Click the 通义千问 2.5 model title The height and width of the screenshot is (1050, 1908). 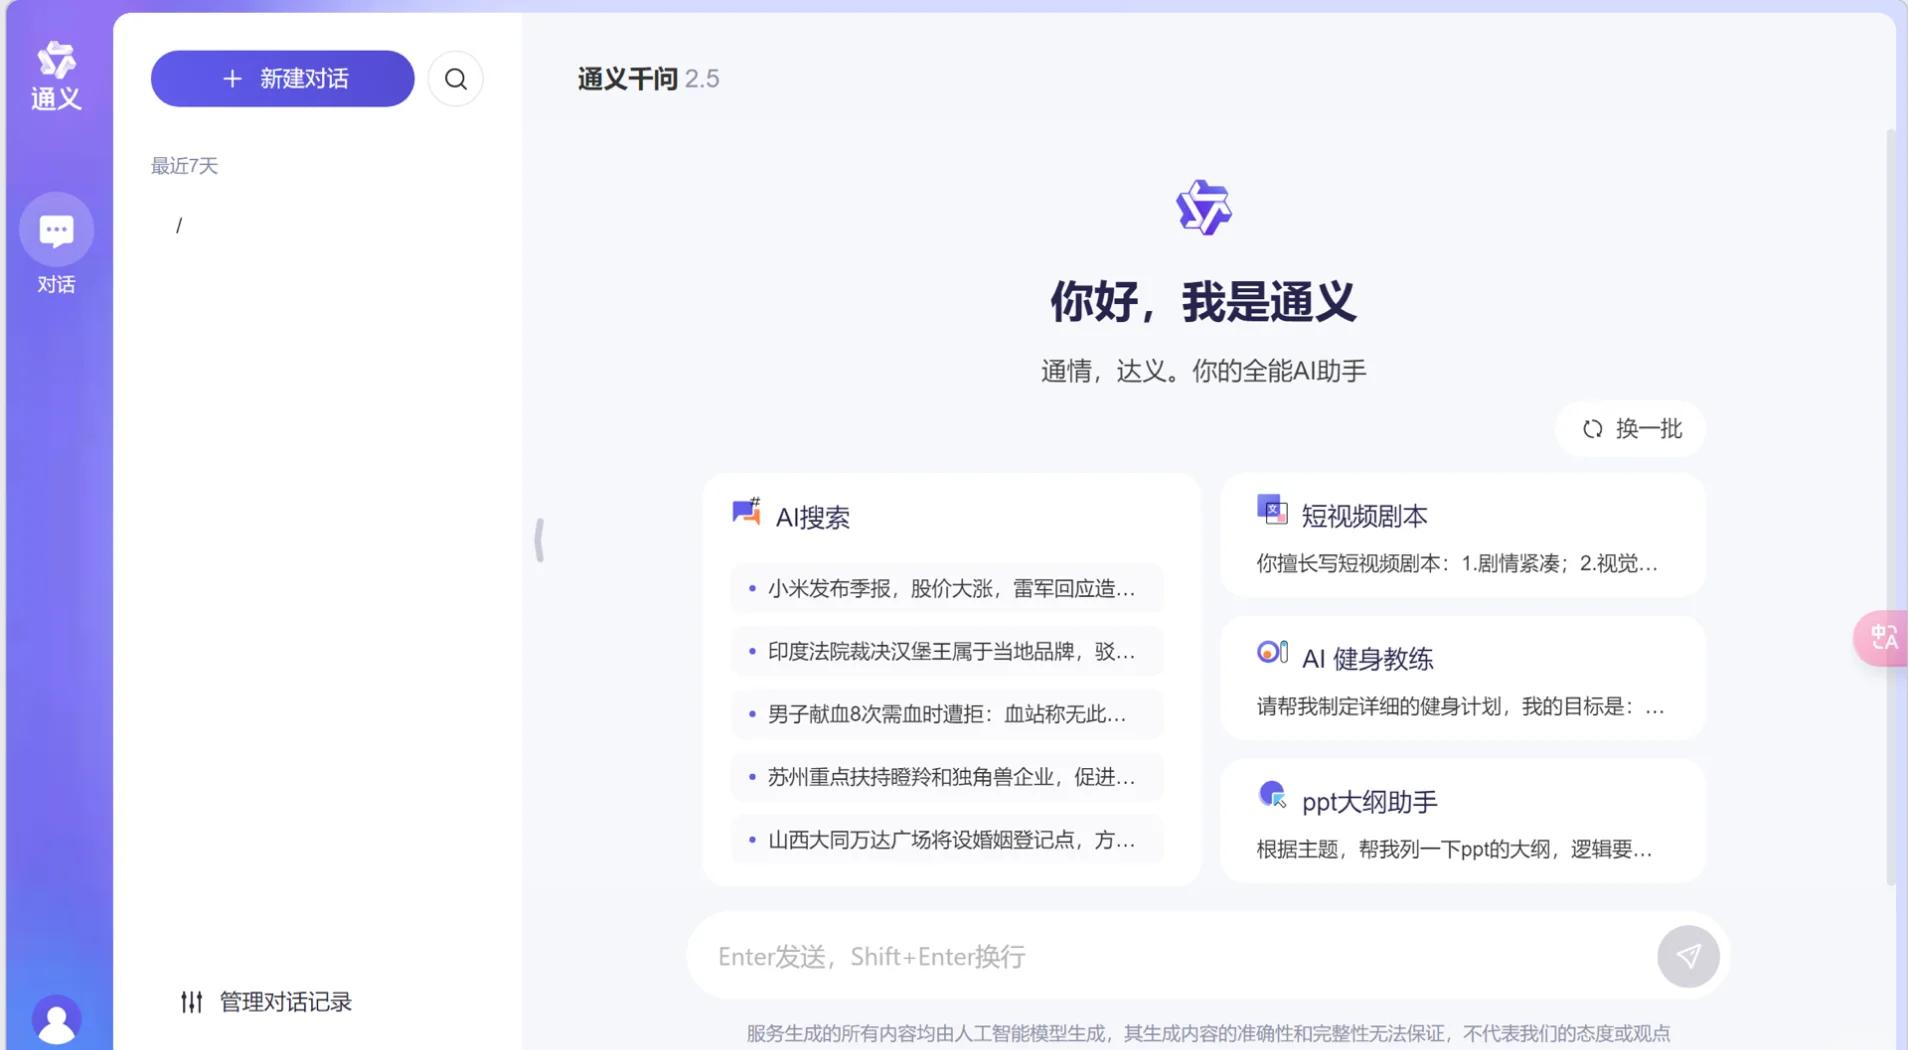click(x=648, y=79)
